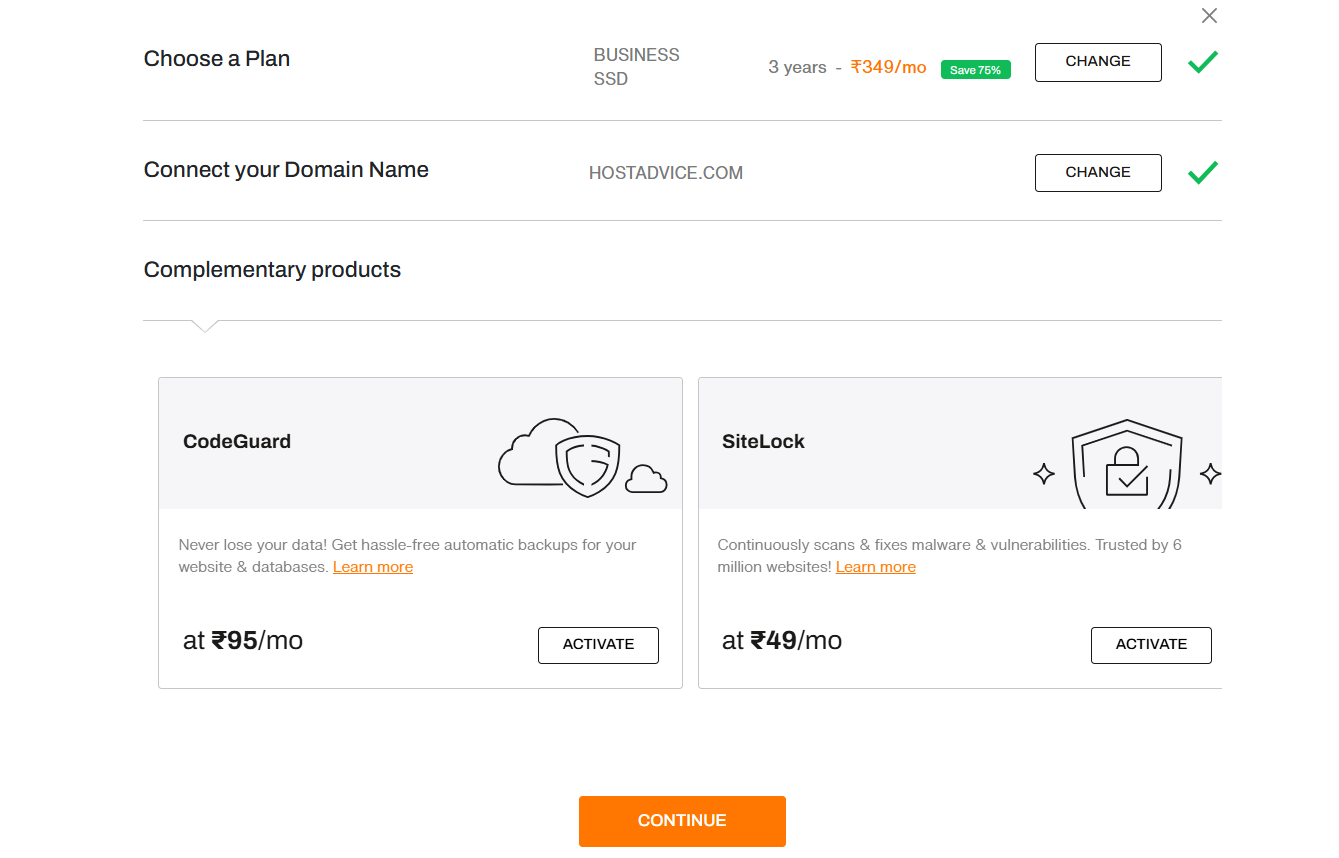
Task: Click the SiteLock description about malware scans
Action: click(x=950, y=556)
